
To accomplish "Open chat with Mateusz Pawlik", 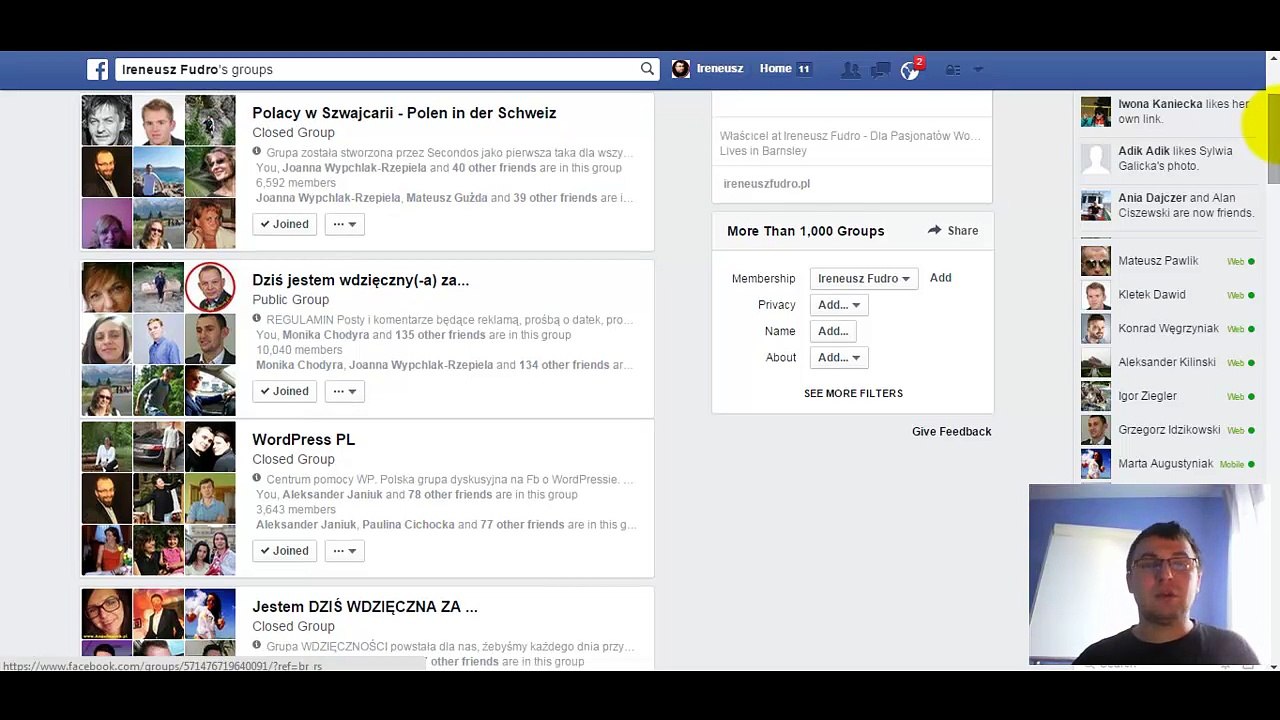I will click(x=1168, y=261).
